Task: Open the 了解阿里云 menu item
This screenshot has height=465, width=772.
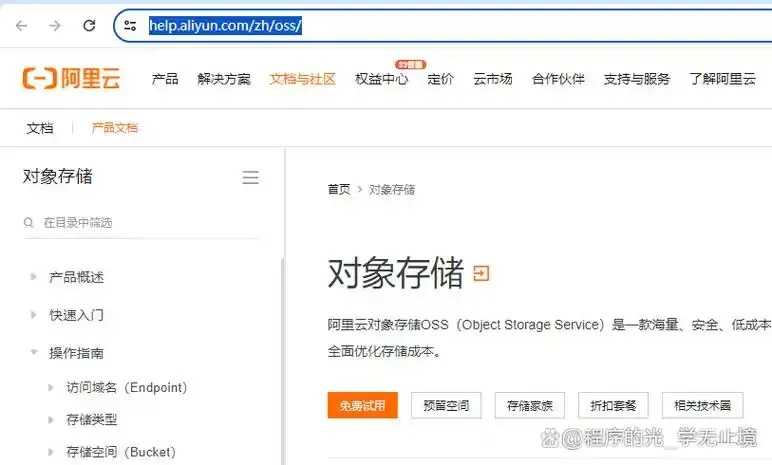Action: (x=722, y=79)
